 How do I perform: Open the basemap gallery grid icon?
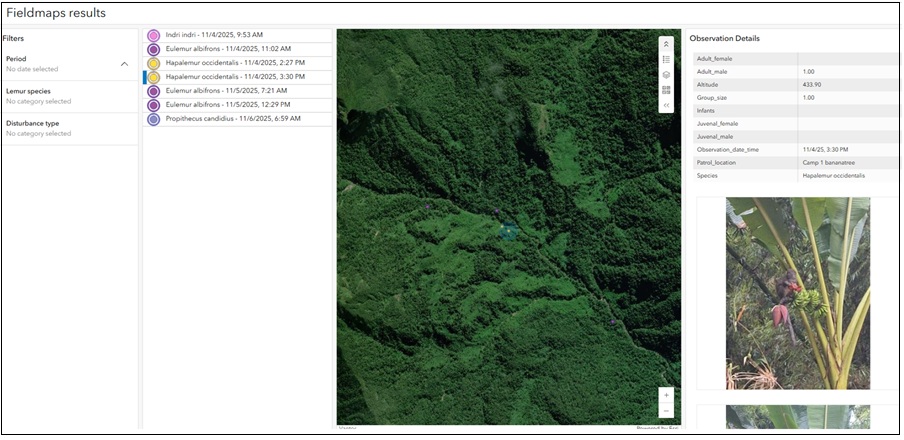click(x=666, y=90)
